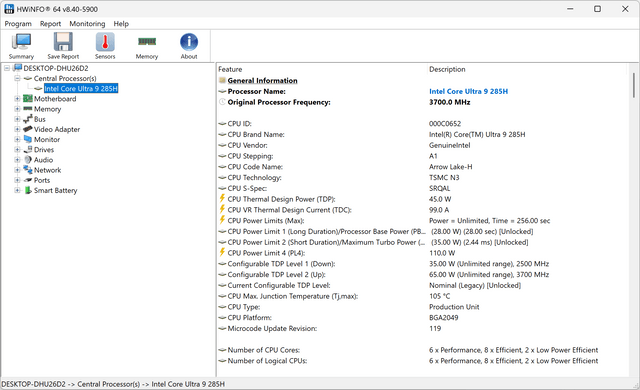The image size is (640, 390).
Task: Select the Video Adapter tree item label
Action: 57,129
